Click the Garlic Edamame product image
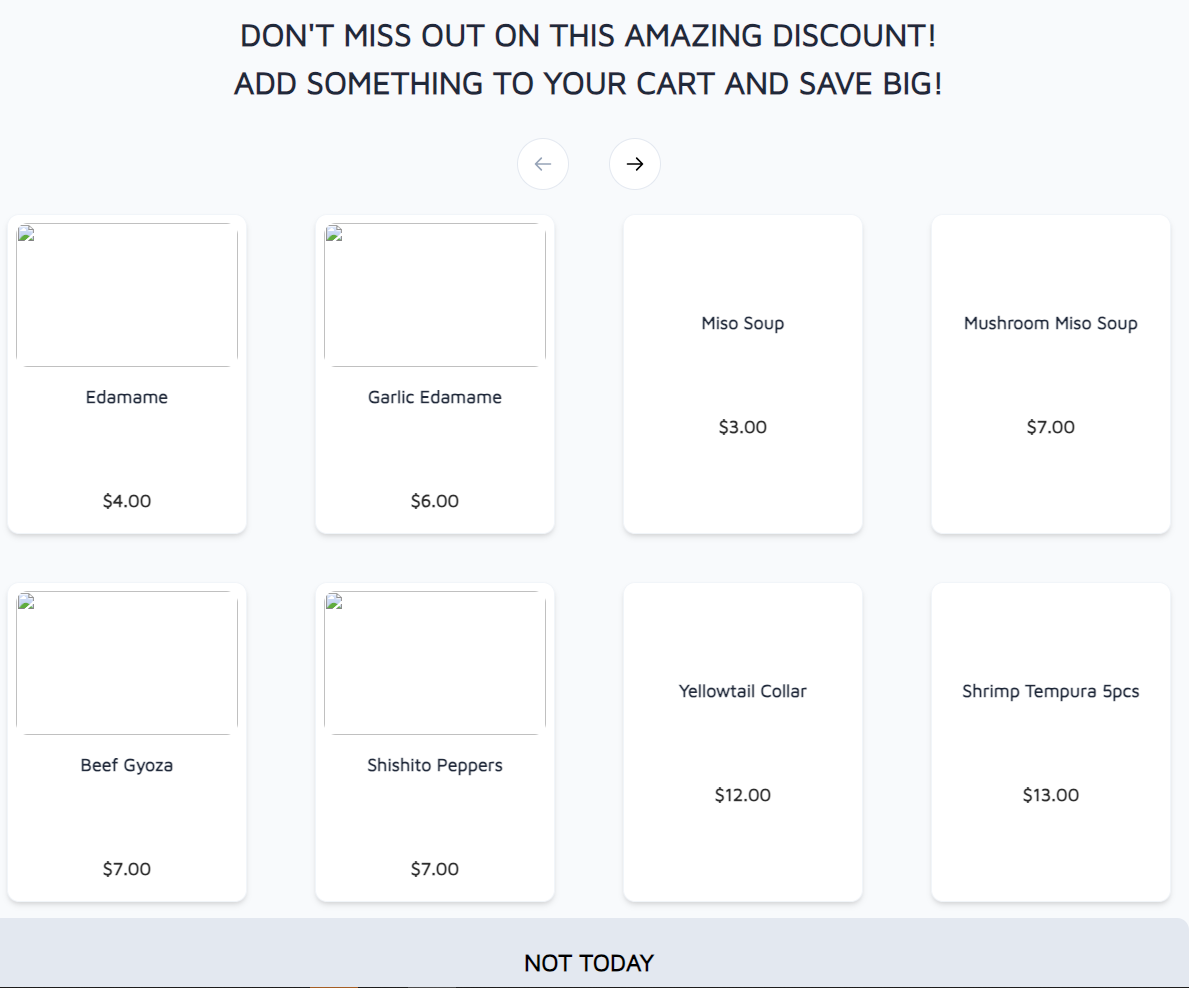Viewport: 1189px width, 988px height. pos(435,295)
